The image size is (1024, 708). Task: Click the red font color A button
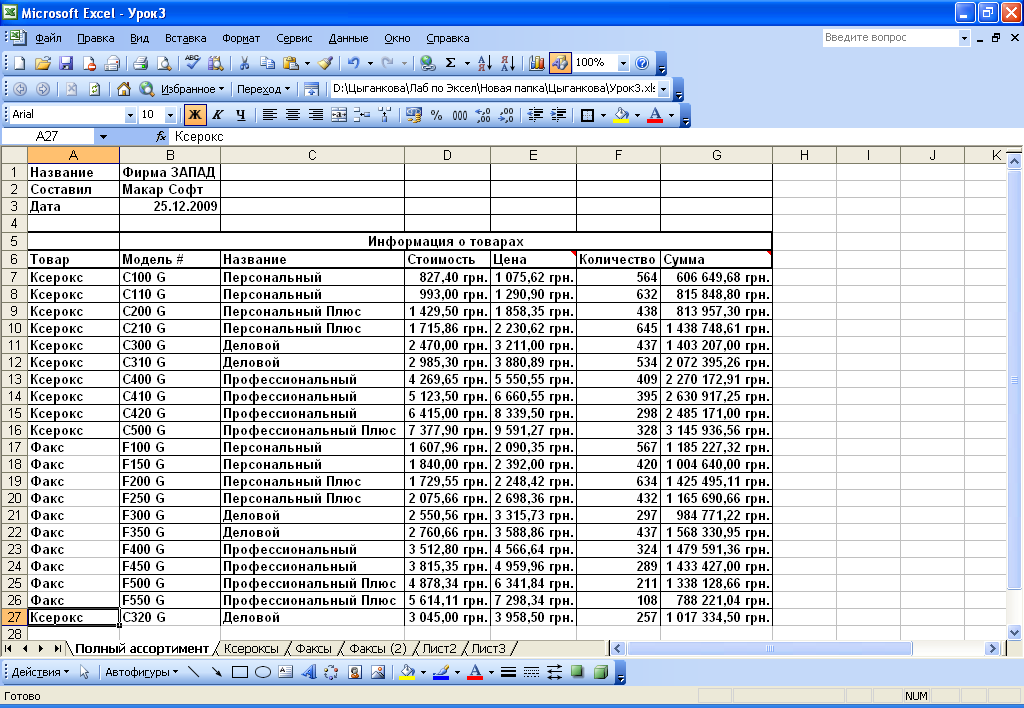(x=655, y=116)
